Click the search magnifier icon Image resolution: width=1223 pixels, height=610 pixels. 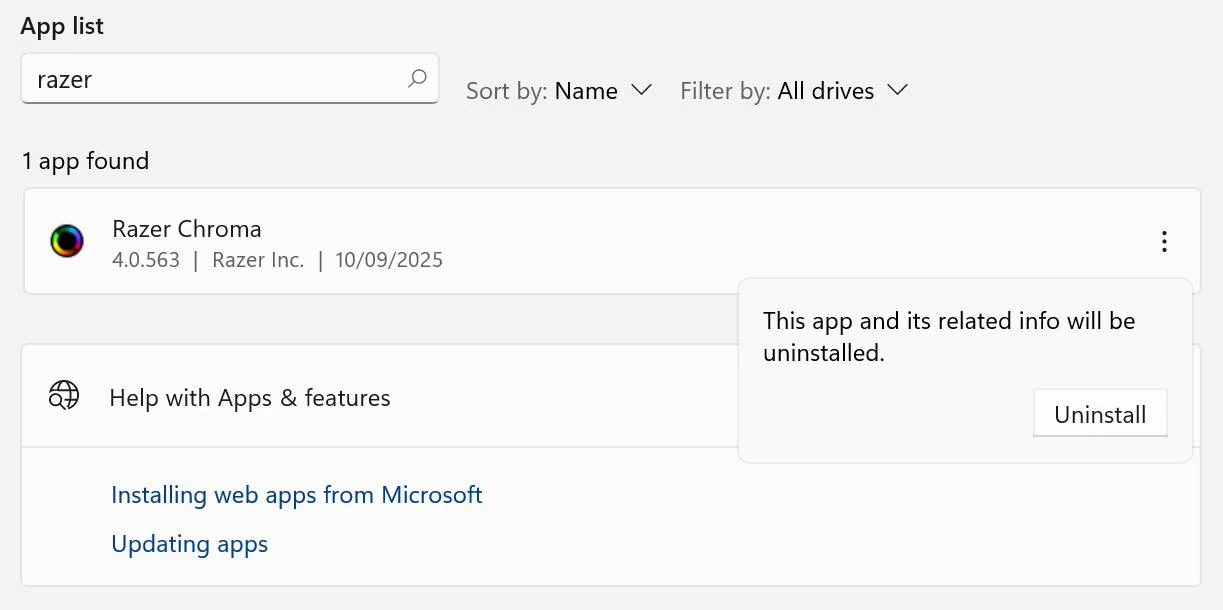click(415, 78)
